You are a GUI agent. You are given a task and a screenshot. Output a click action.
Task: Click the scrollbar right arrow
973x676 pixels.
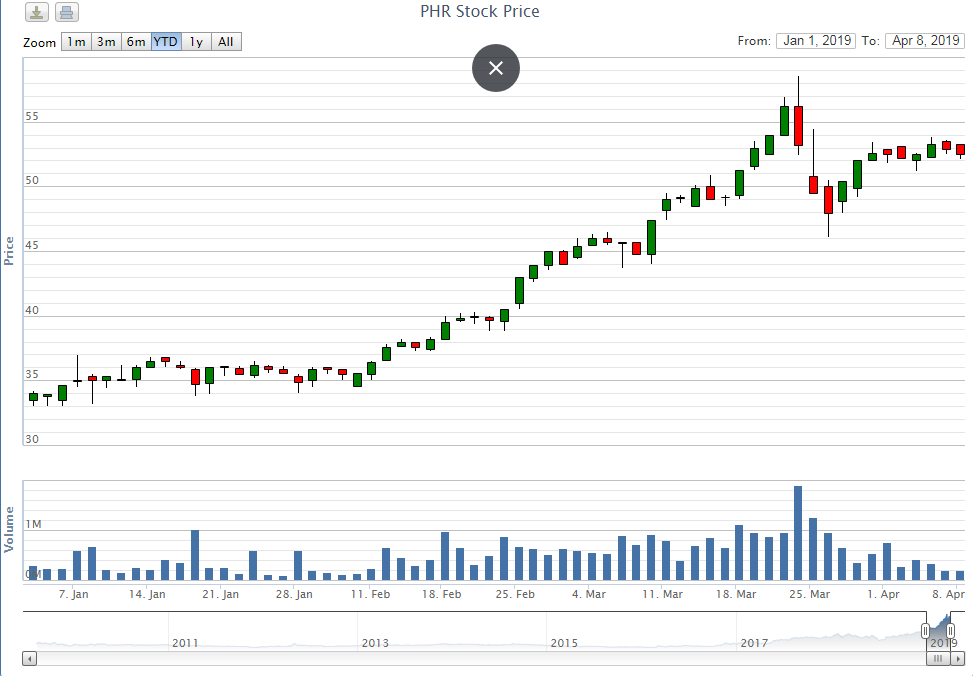(x=958, y=659)
